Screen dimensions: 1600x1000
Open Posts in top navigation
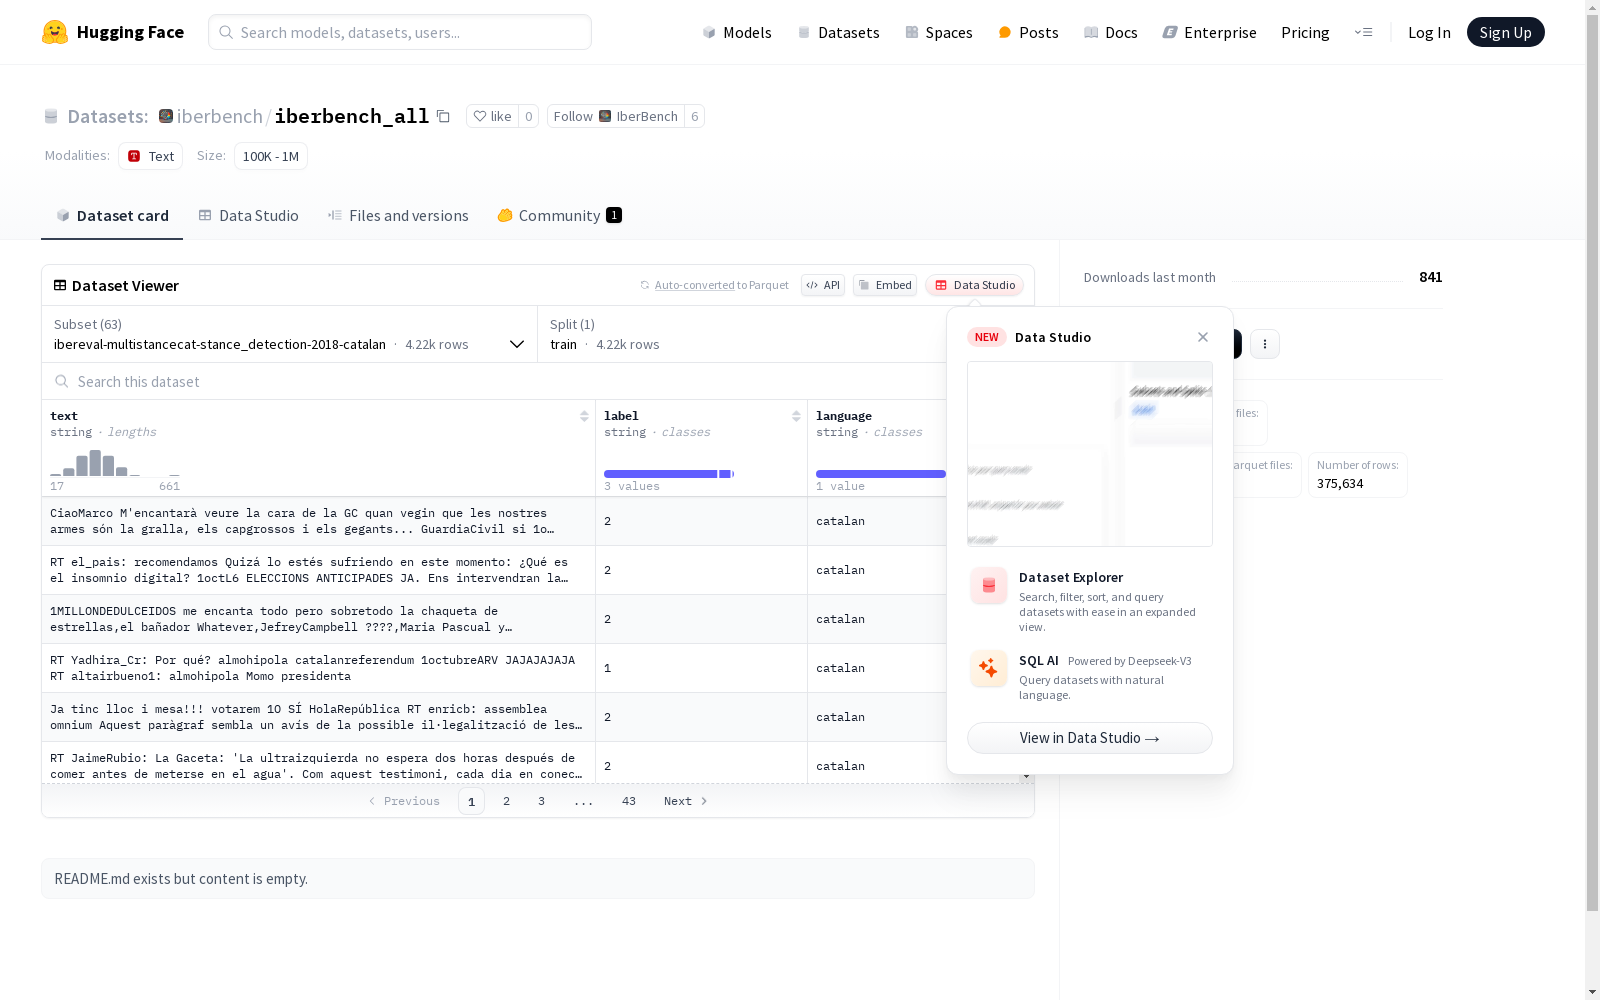click(1028, 32)
